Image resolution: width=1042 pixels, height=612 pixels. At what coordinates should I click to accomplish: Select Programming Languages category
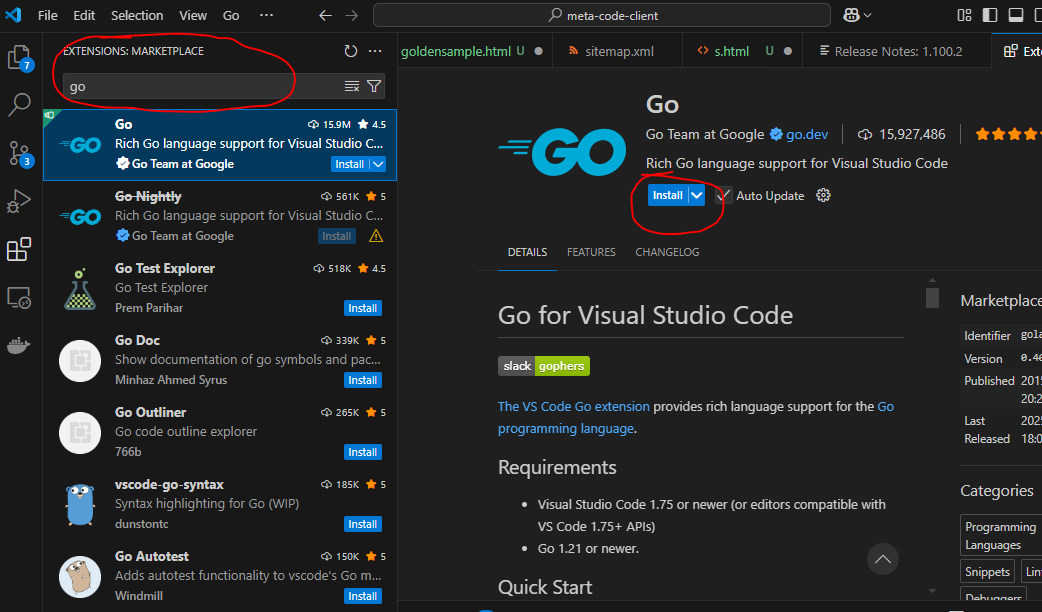[x=1000, y=535]
